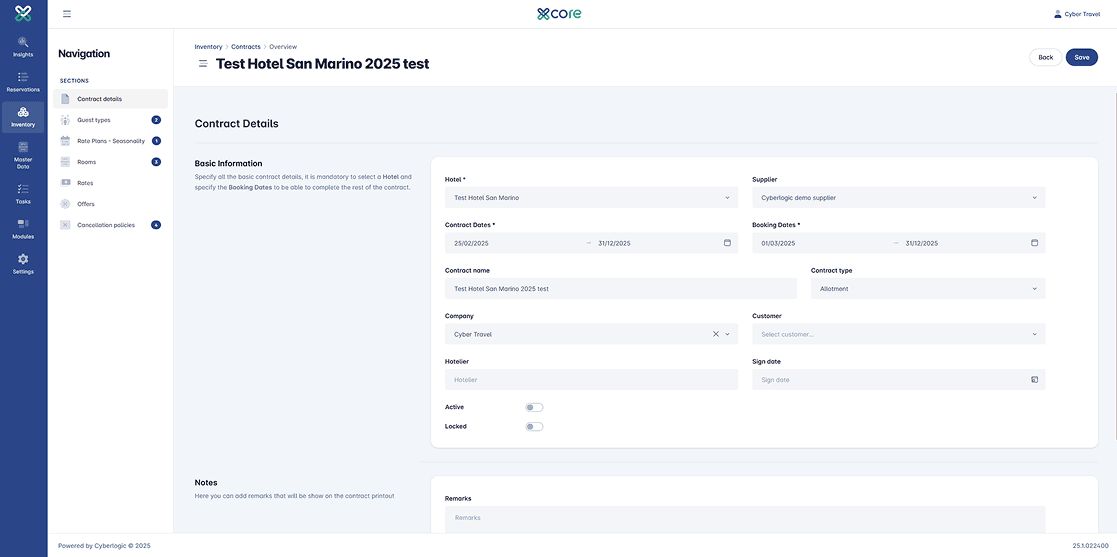The image size is (1117, 557).
Task: Open Insights from the left sidebar
Action: 23,46
